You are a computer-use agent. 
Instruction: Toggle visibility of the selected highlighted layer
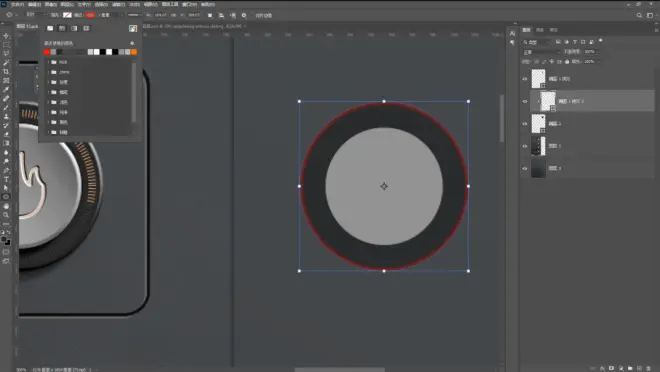coord(524,101)
